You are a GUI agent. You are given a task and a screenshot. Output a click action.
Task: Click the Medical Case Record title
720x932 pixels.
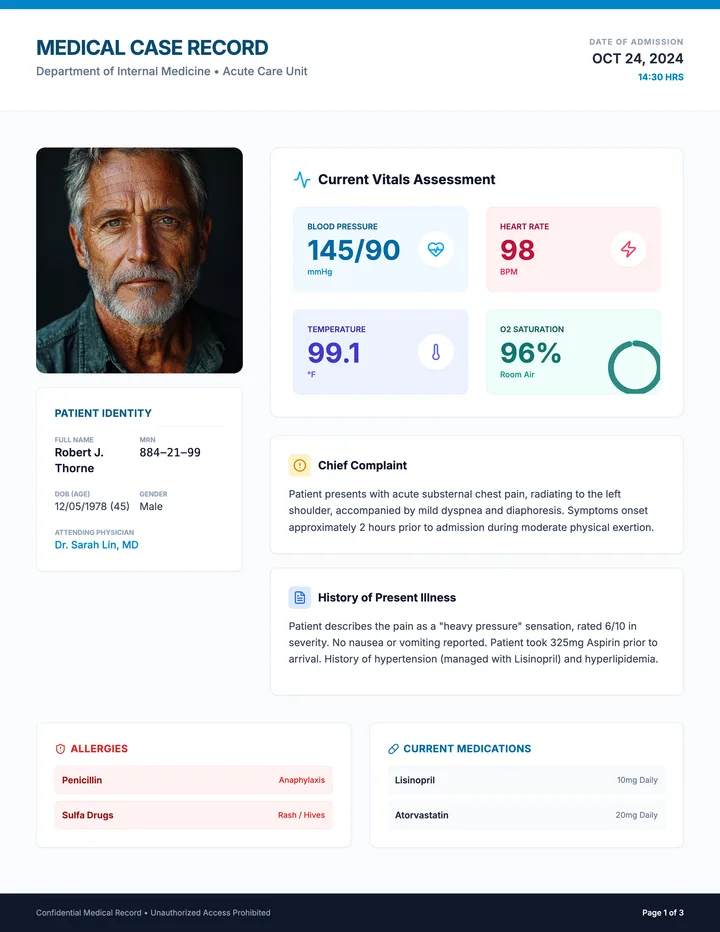pyautogui.click(x=152, y=48)
